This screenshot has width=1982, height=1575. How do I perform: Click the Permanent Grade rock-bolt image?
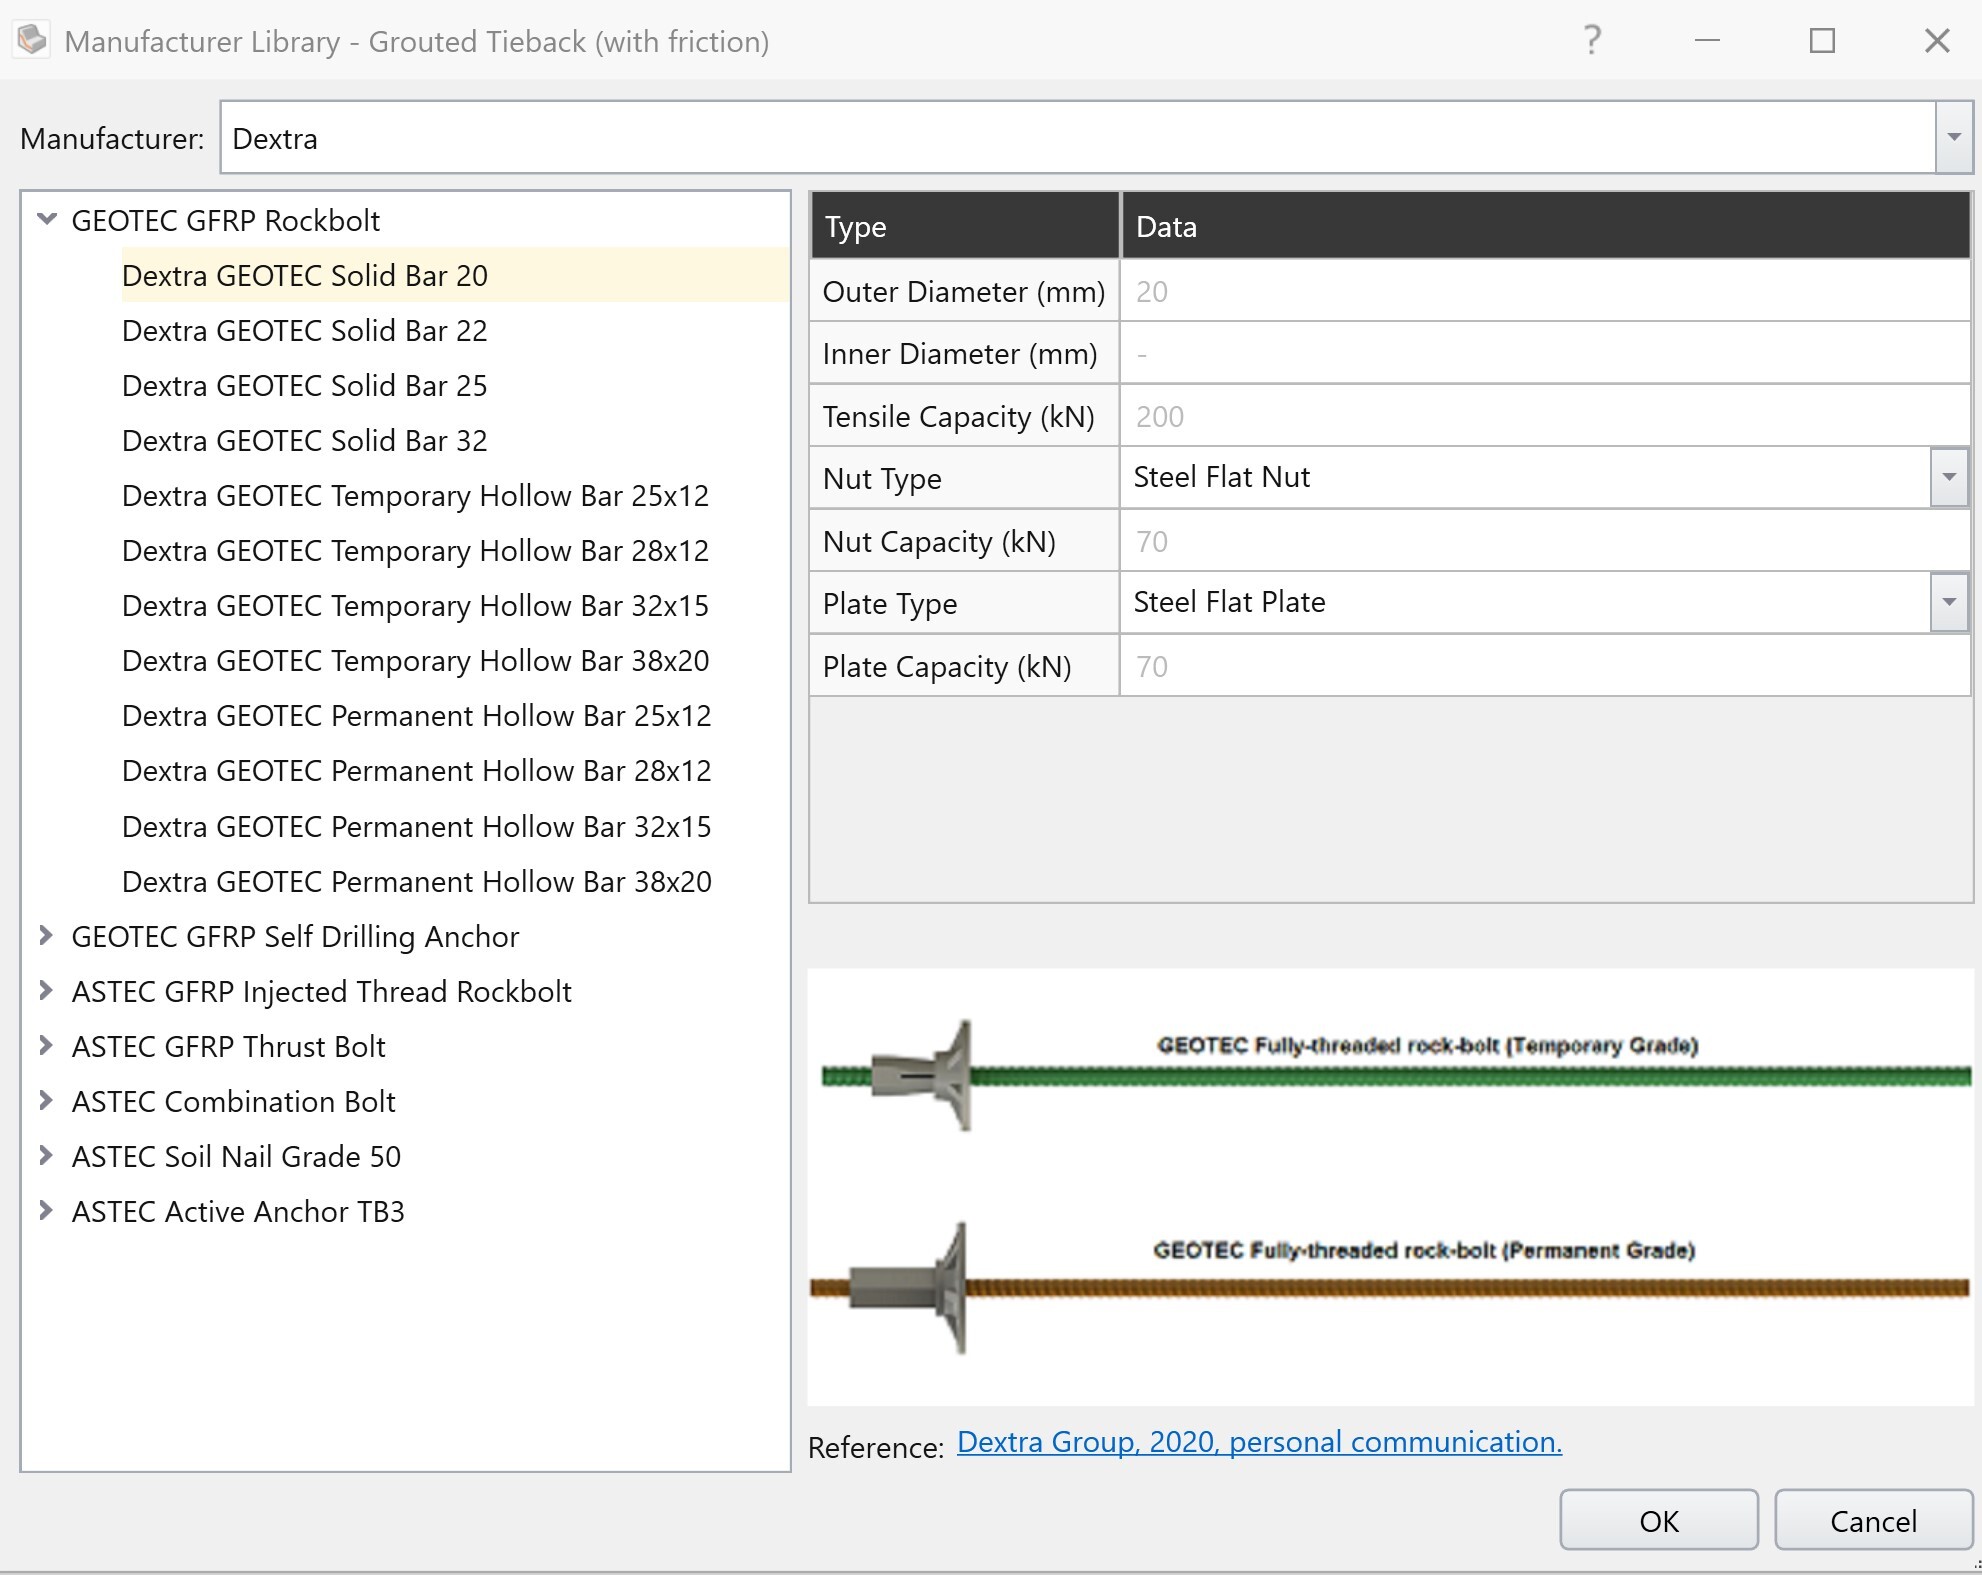(1390, 1287)
